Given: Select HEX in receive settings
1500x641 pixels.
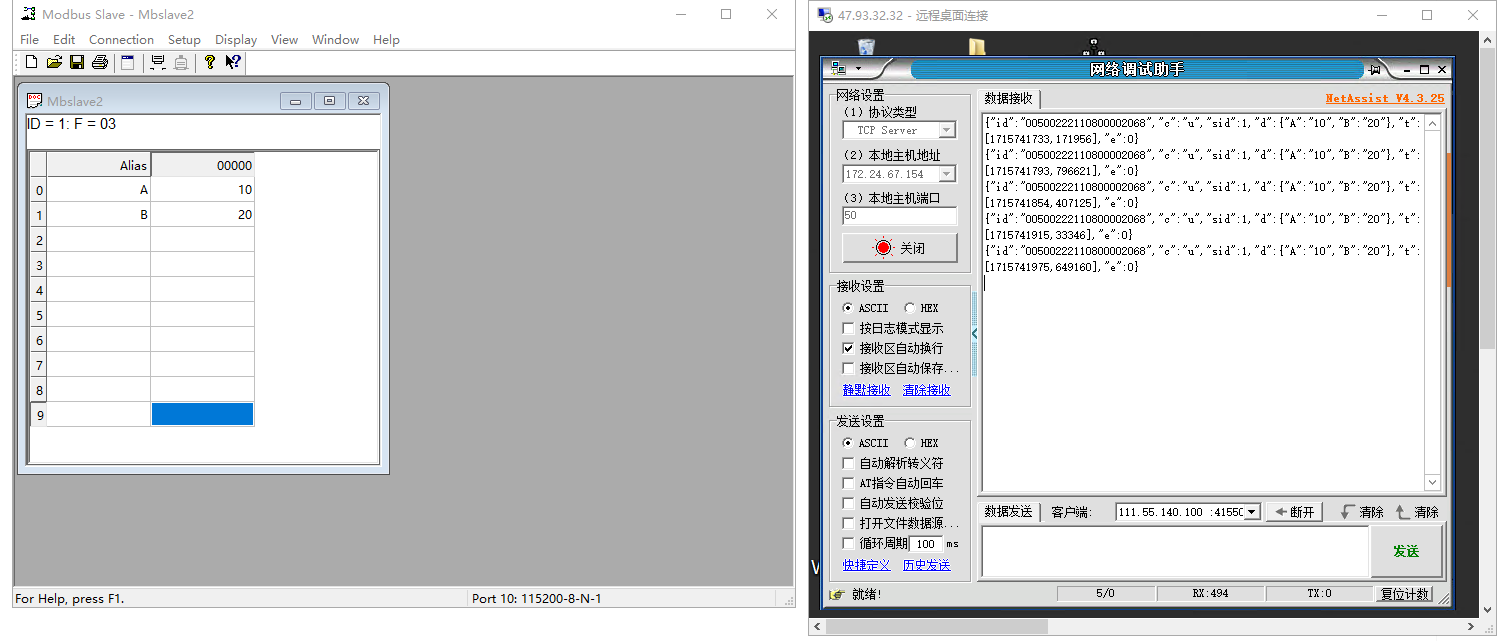Looking at the screenshot, I should point(909,308).
